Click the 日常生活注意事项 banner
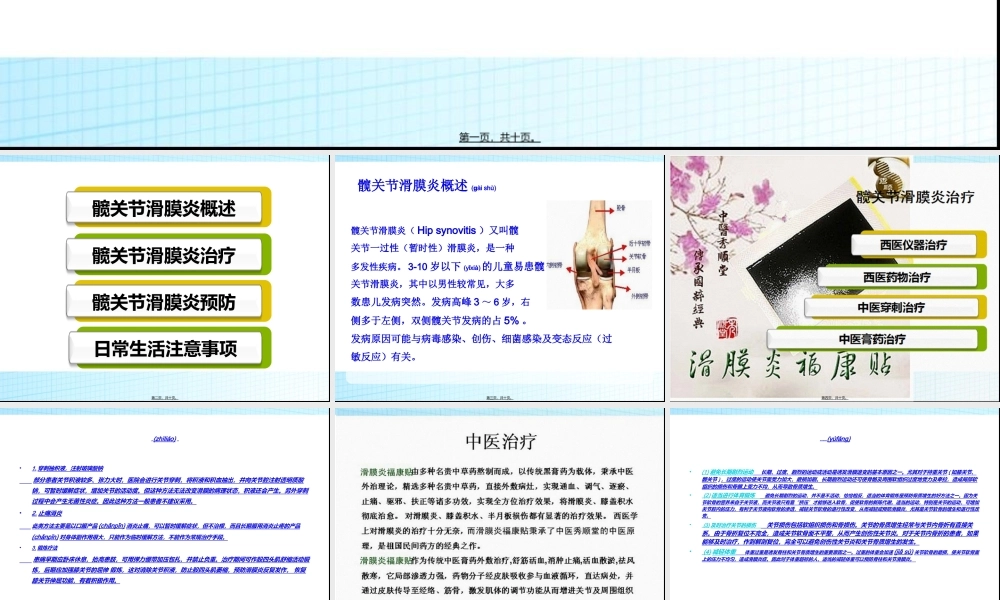The width and height of the screenshot is (1000, 600). [x=166, y=348]
